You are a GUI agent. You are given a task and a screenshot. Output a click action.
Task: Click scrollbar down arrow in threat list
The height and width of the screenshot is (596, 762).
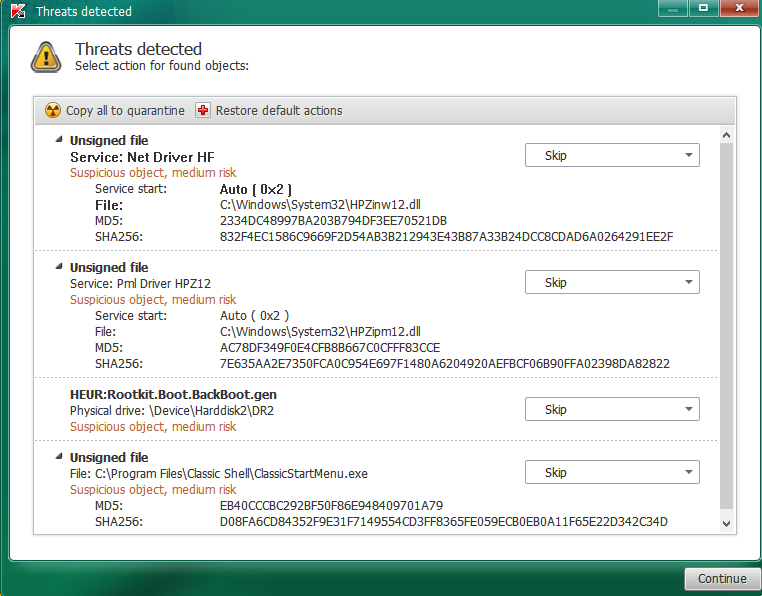(x=727, y=523)
